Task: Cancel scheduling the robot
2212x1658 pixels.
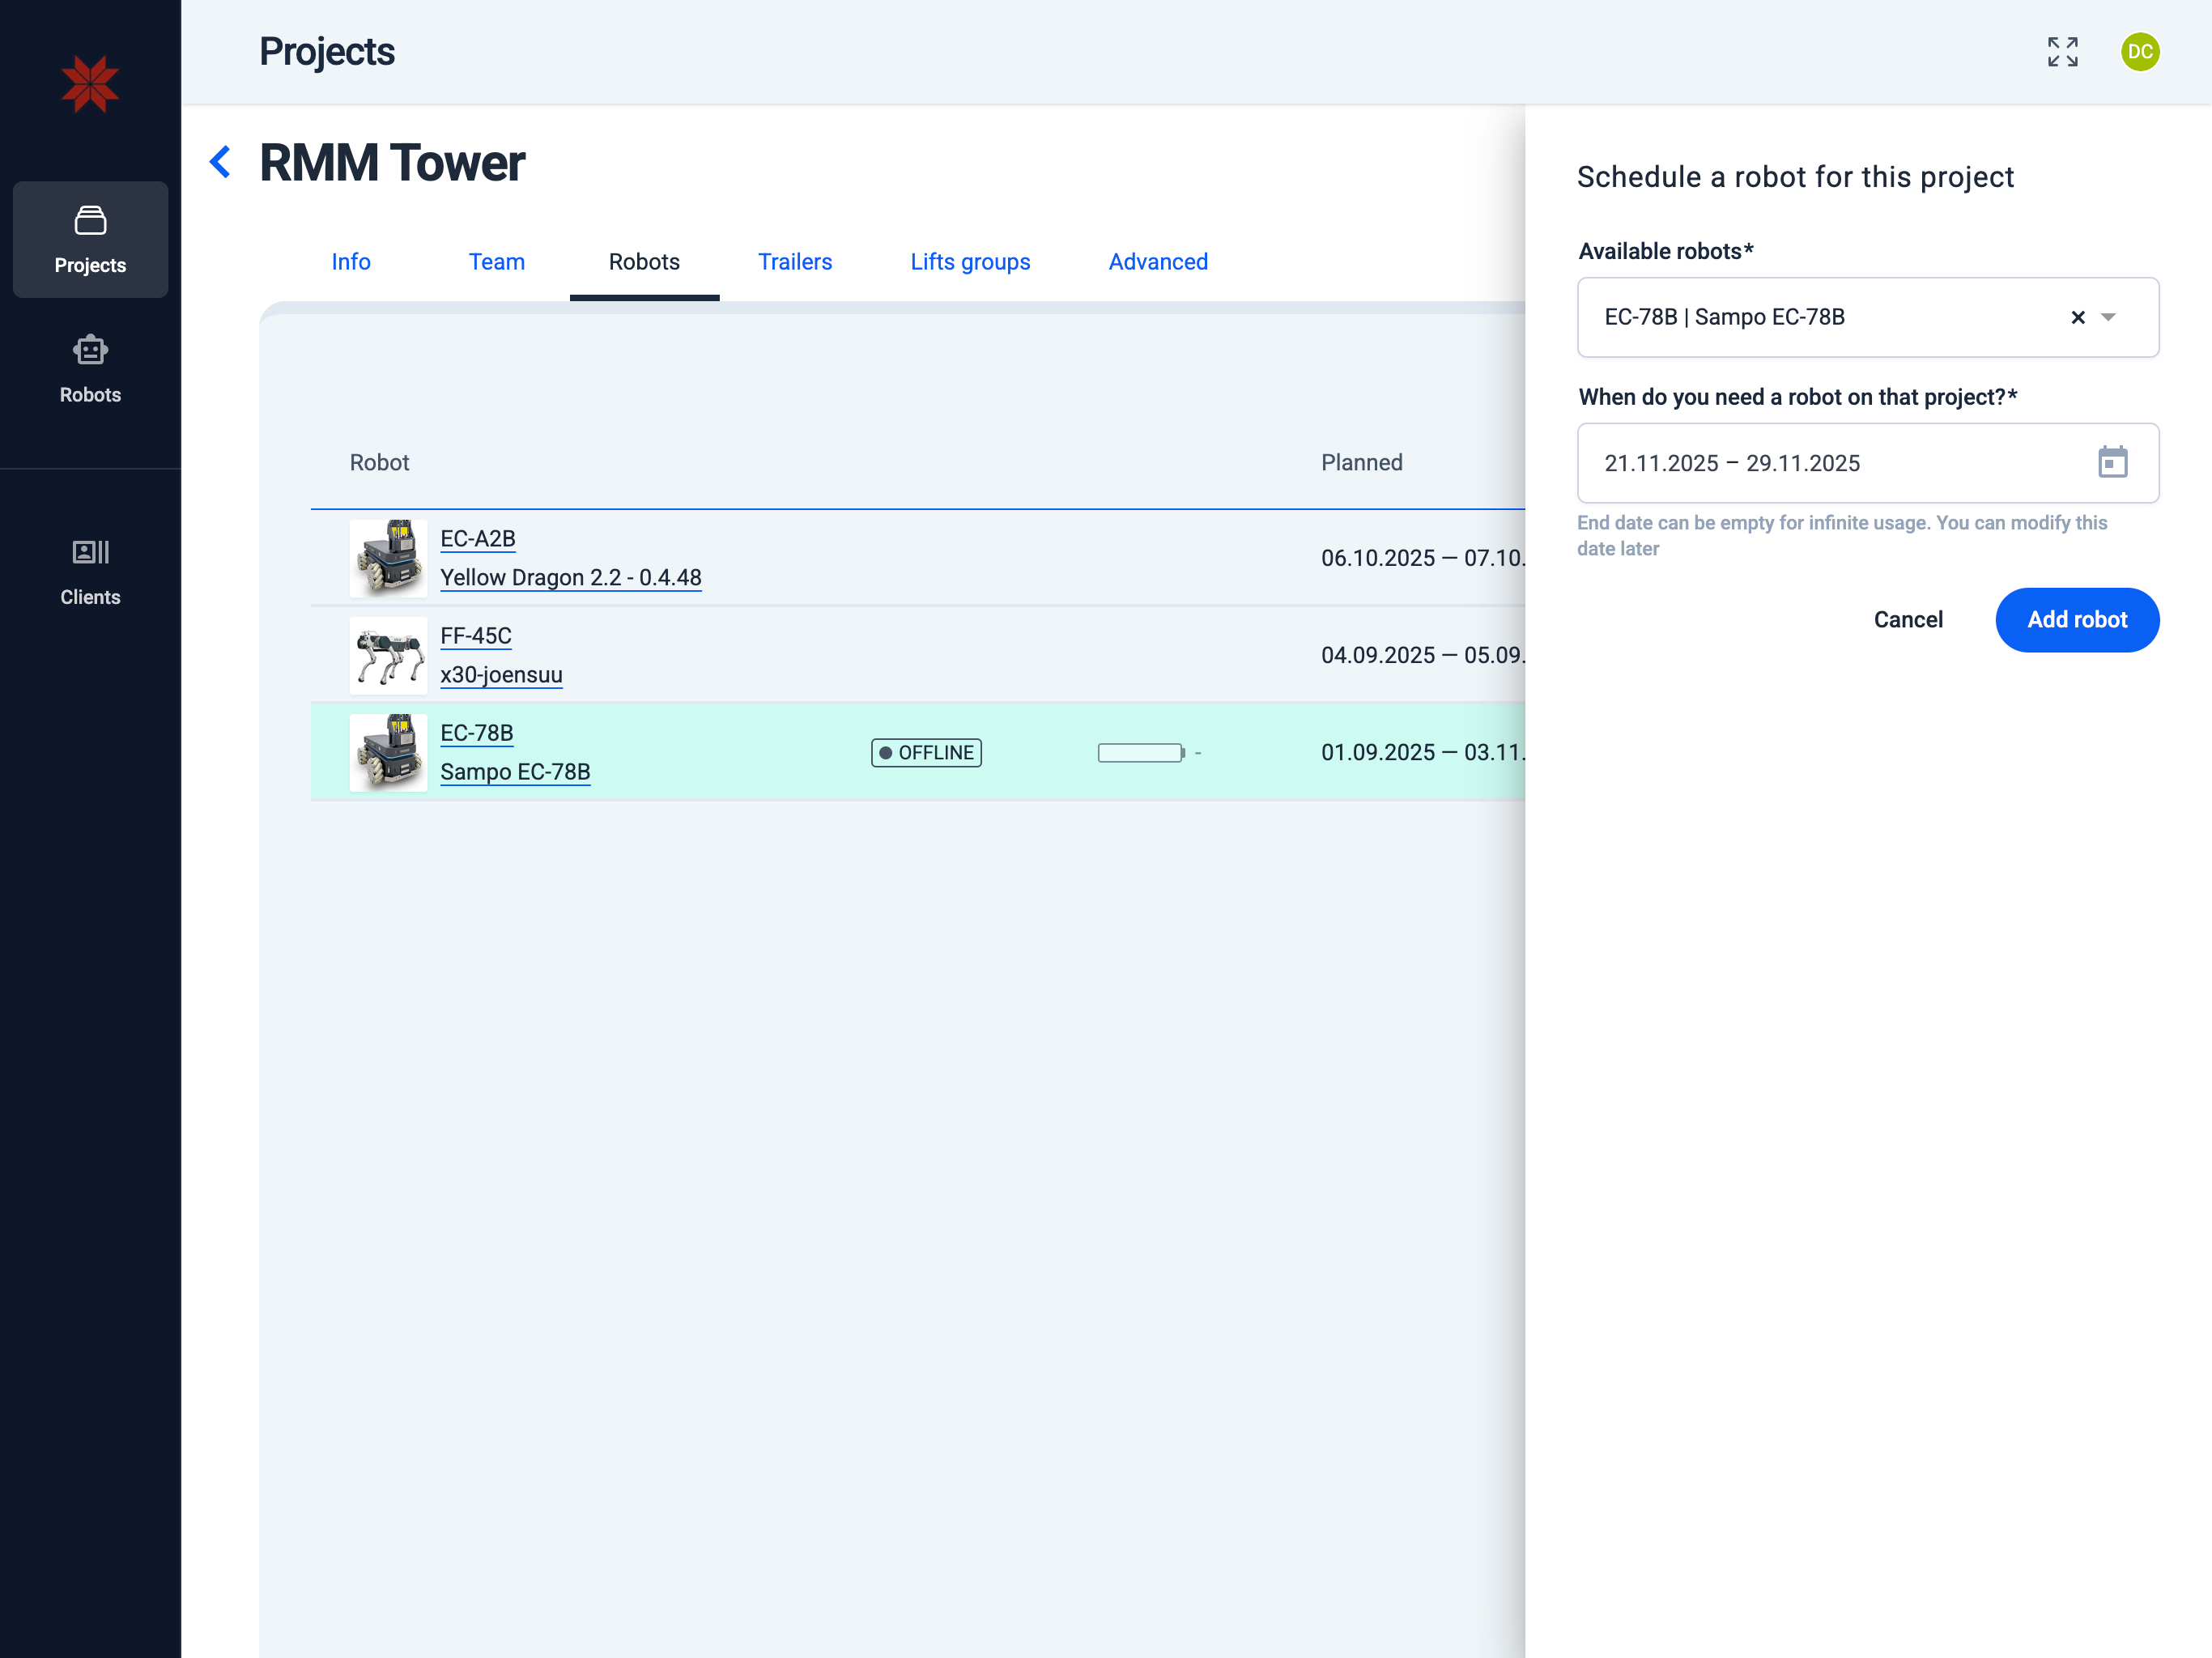Action: pyautogui.click(x=1907, y=620)
